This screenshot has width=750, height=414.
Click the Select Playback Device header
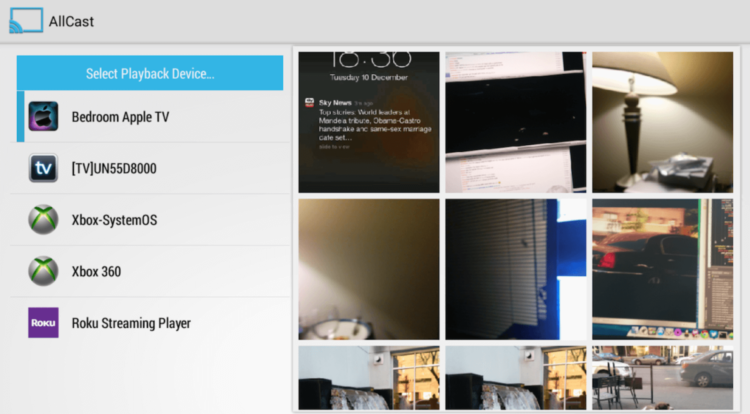150,73
